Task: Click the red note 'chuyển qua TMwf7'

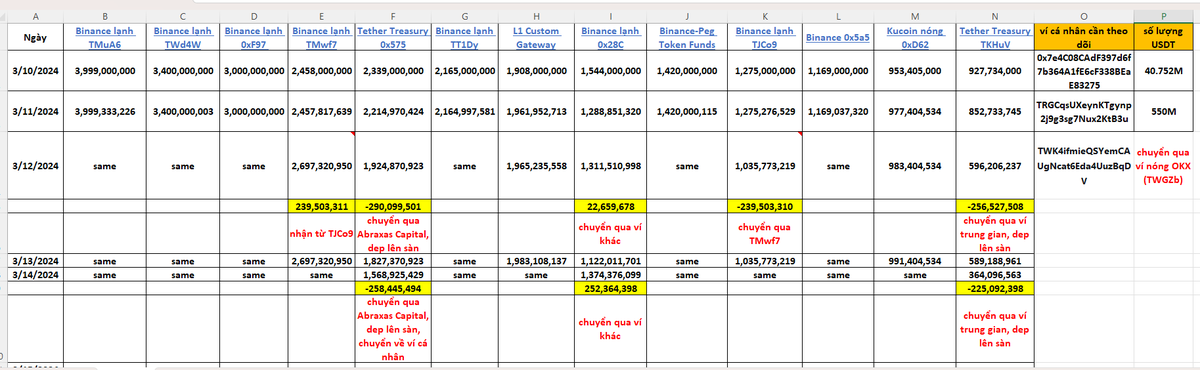Action: coord(764,233)
